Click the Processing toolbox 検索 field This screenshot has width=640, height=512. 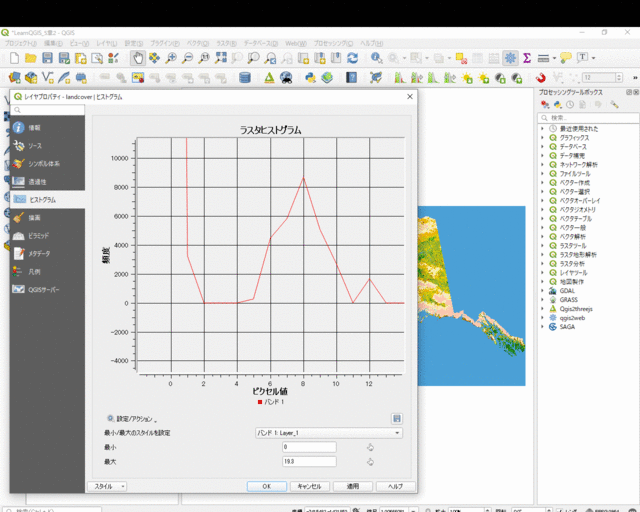tap(589, 118)
